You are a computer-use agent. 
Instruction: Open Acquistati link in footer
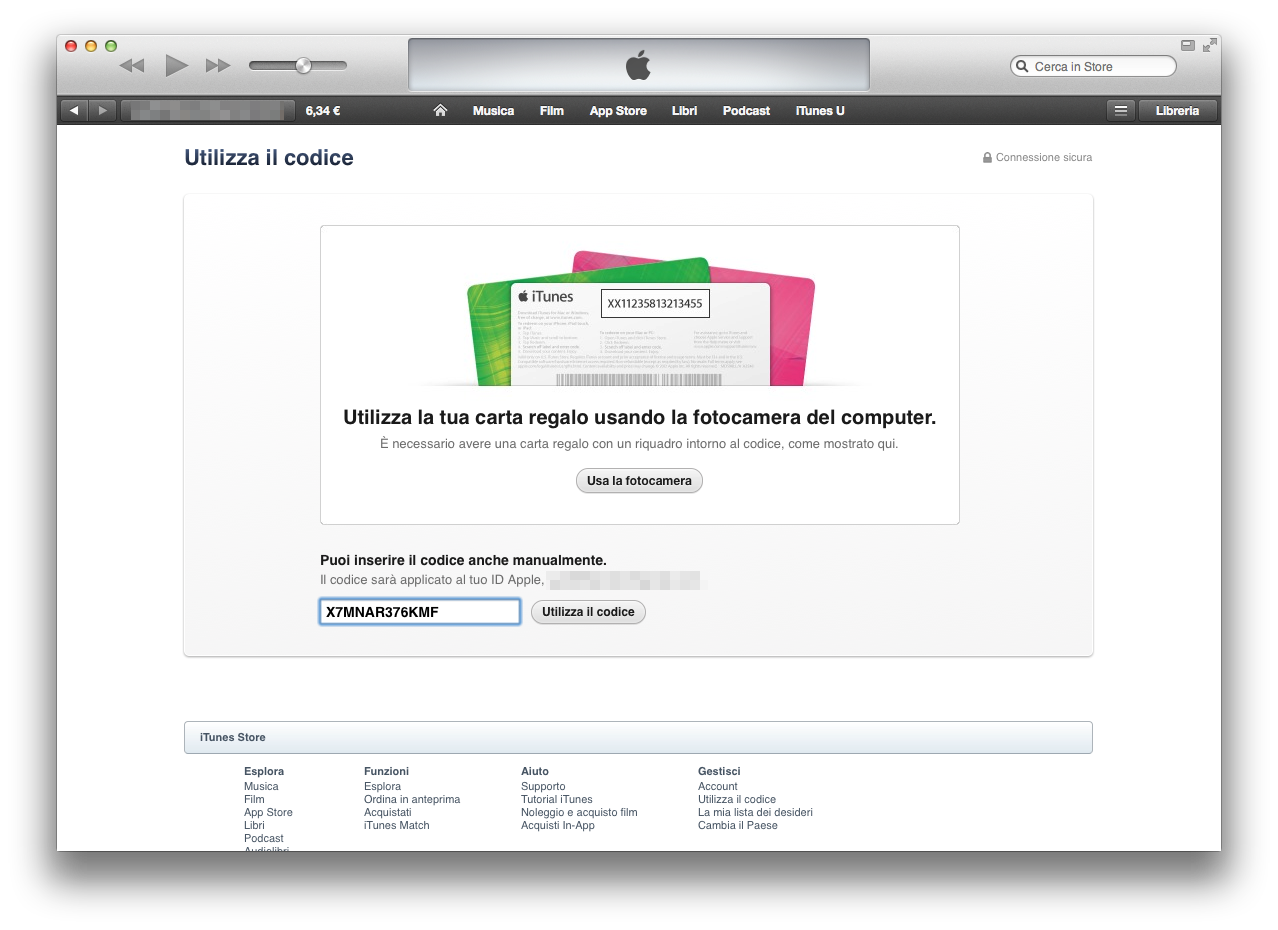(388, 813)
